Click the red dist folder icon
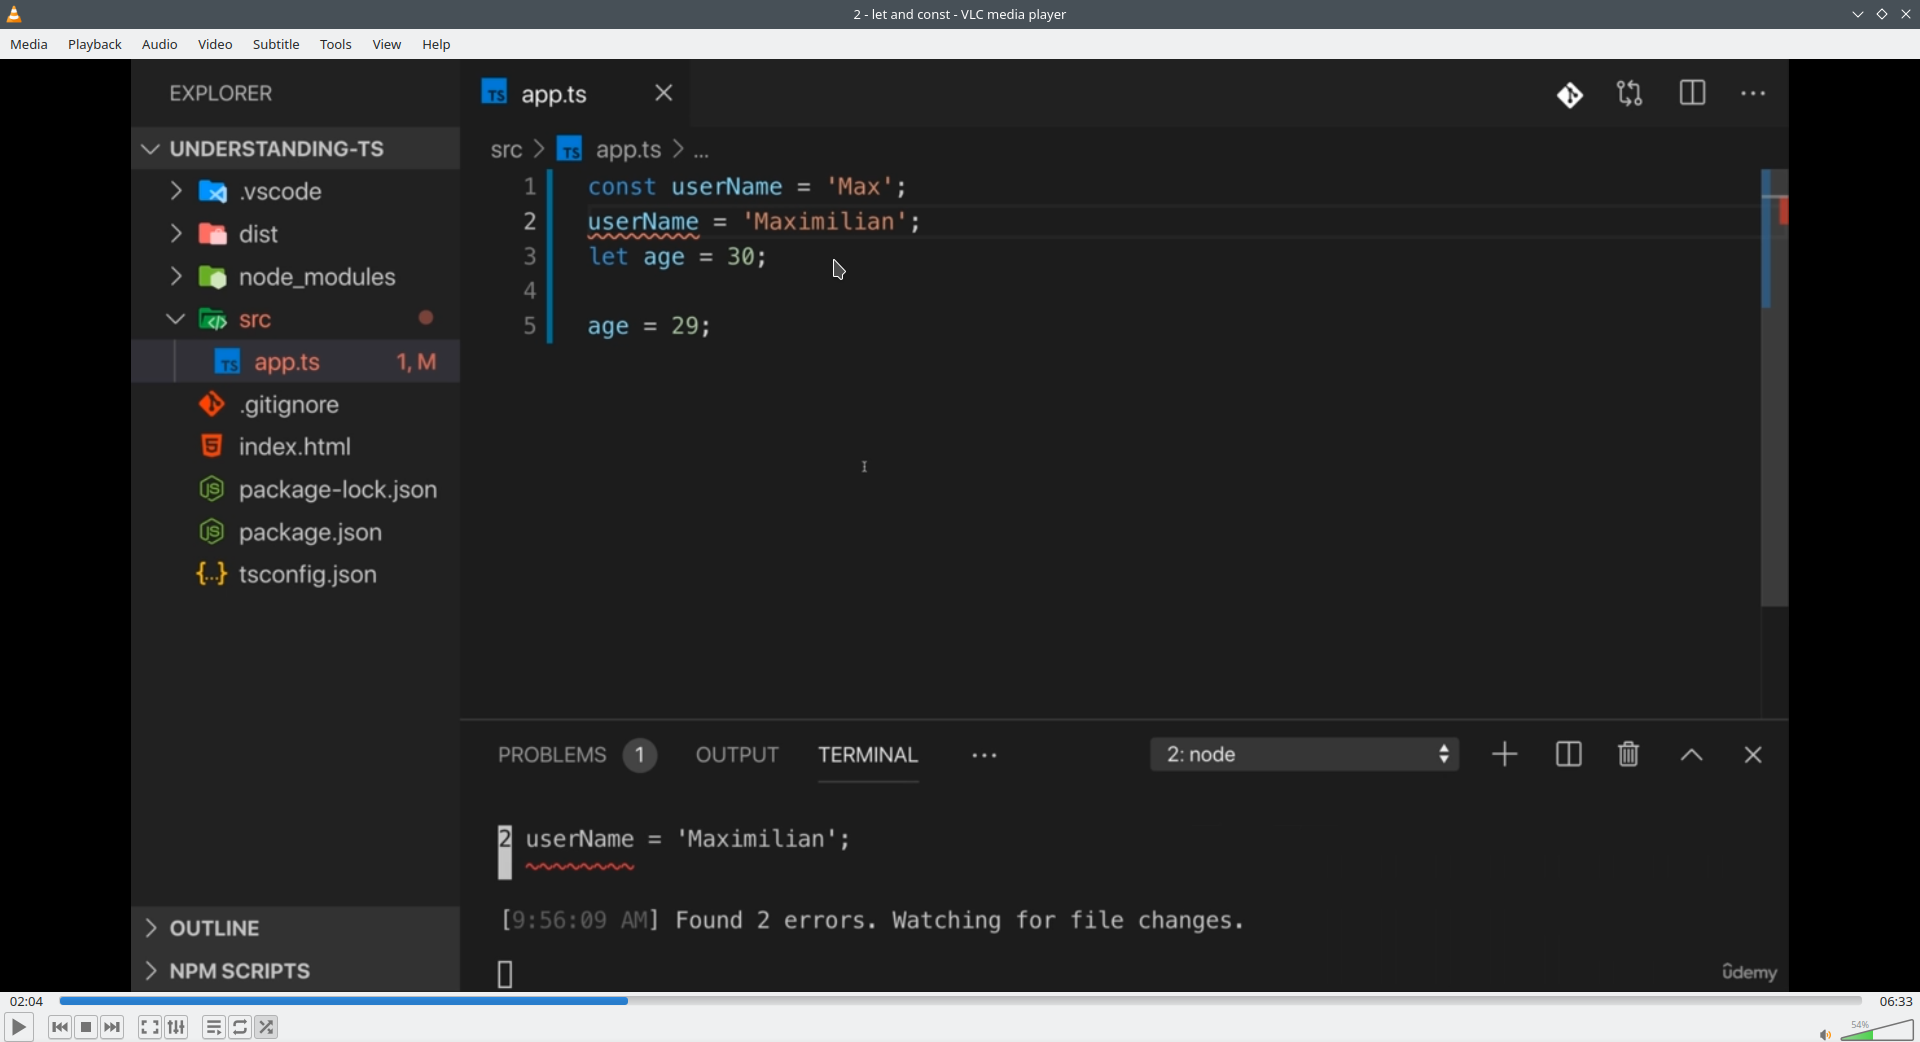This screenshot has width=1920, height=1042. (213, 234)
